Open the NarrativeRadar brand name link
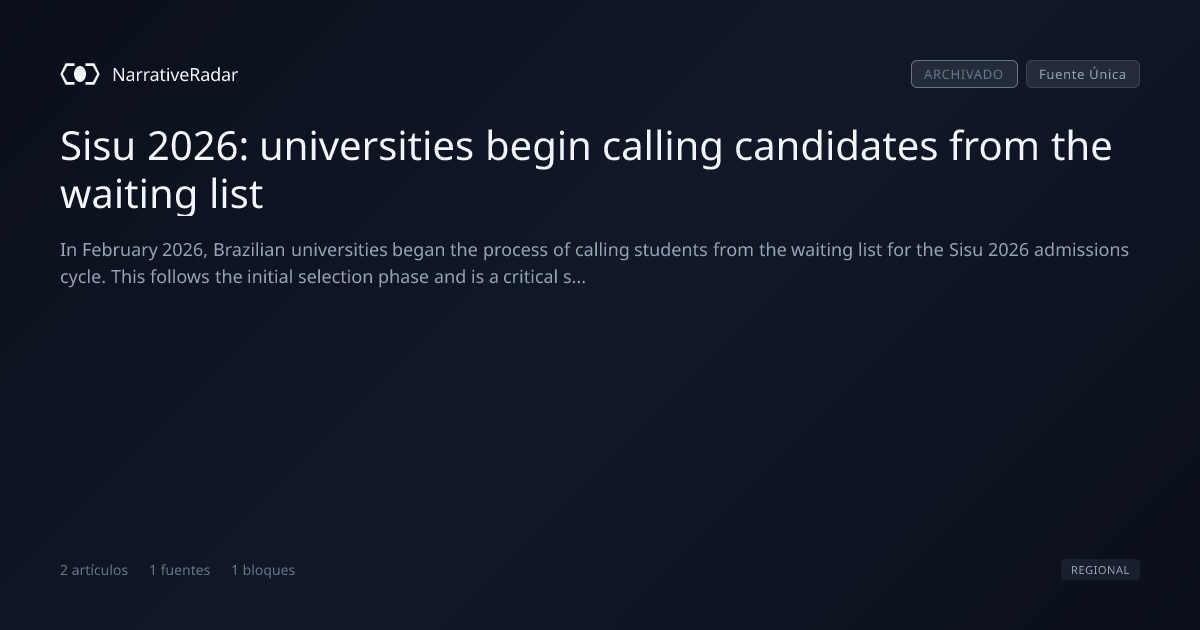This screenshot has height=630, width=1200. (x=175, y=74)
